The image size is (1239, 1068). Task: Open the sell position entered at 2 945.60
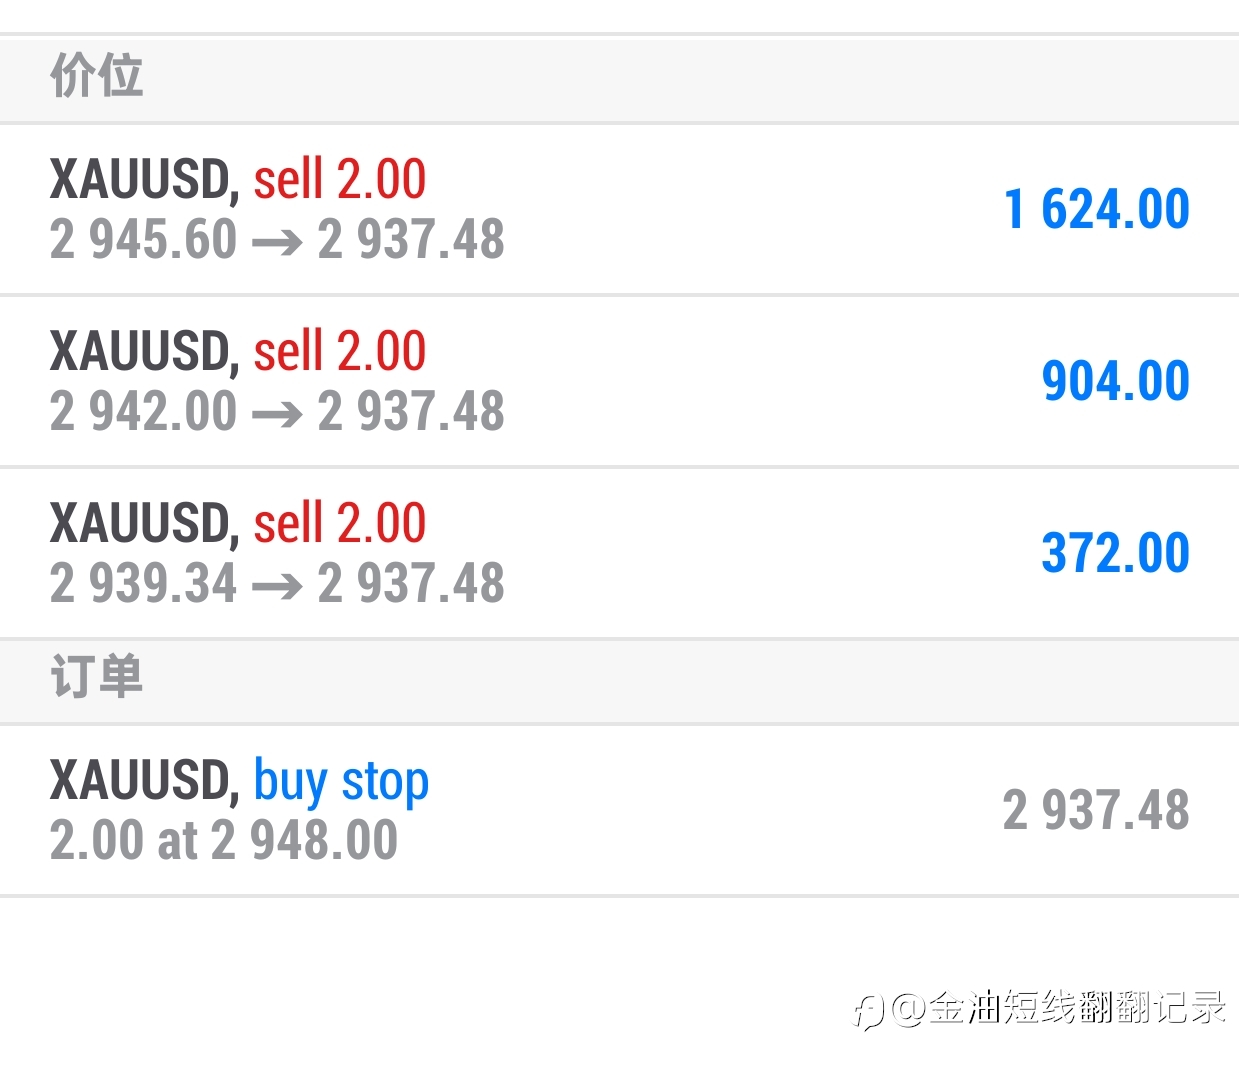coord(619,209)
